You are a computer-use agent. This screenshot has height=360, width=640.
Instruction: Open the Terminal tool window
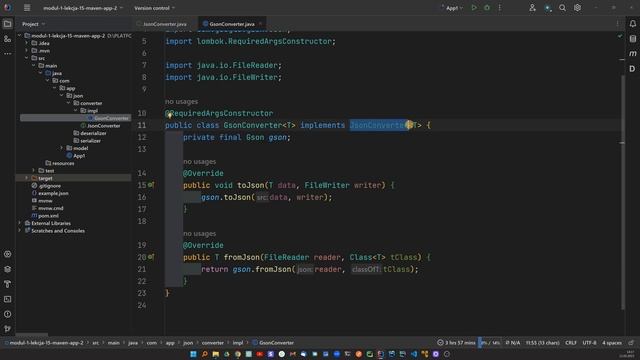pyautogui.click(x=7, y=299)
